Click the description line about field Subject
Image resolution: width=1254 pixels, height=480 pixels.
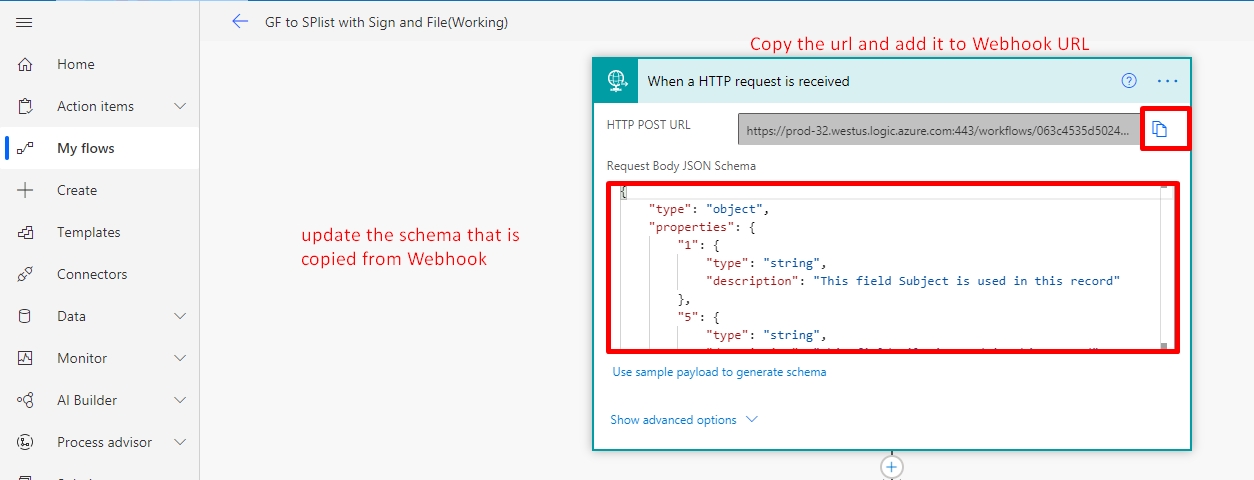point(912,281)
